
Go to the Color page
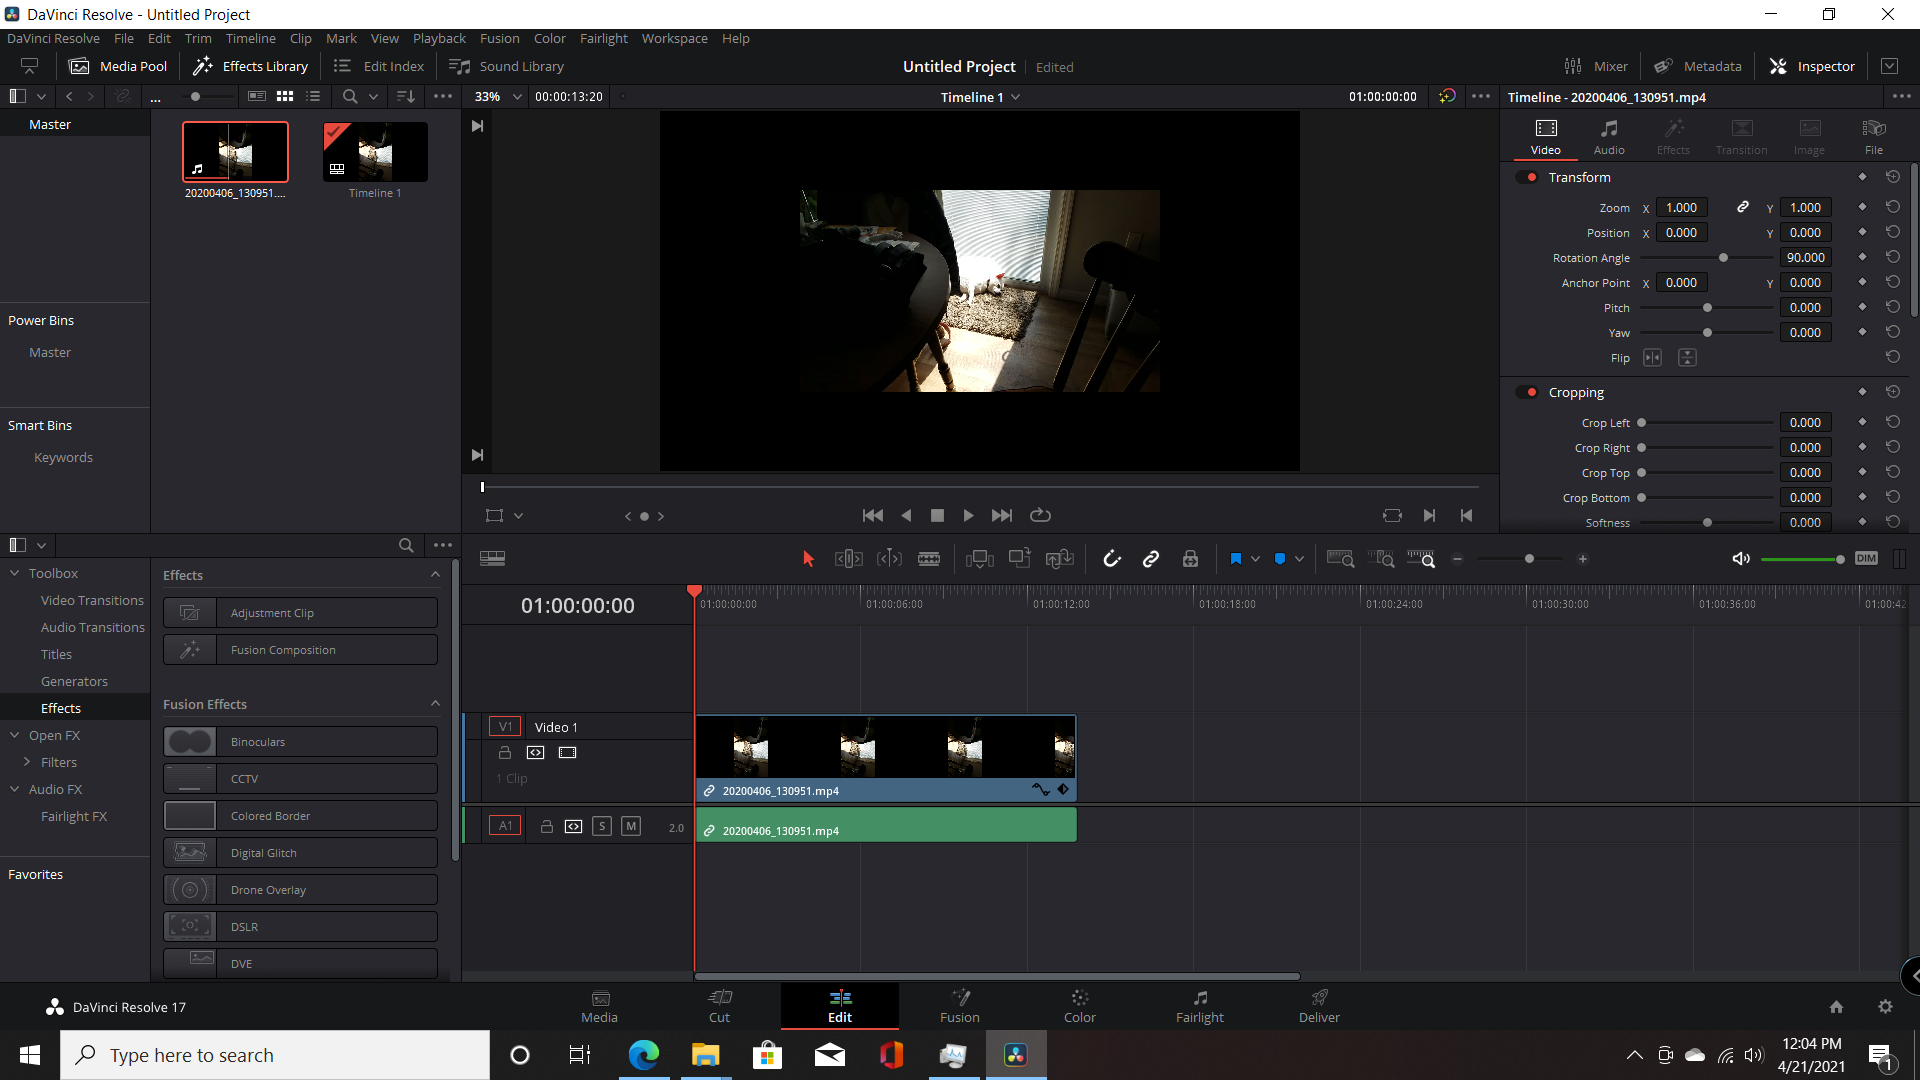coord(1079,1005)
